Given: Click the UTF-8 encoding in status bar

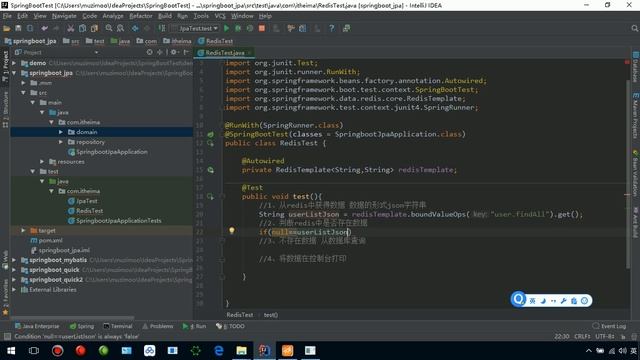Looking at the screenshot, I should [x=605, y=336].
